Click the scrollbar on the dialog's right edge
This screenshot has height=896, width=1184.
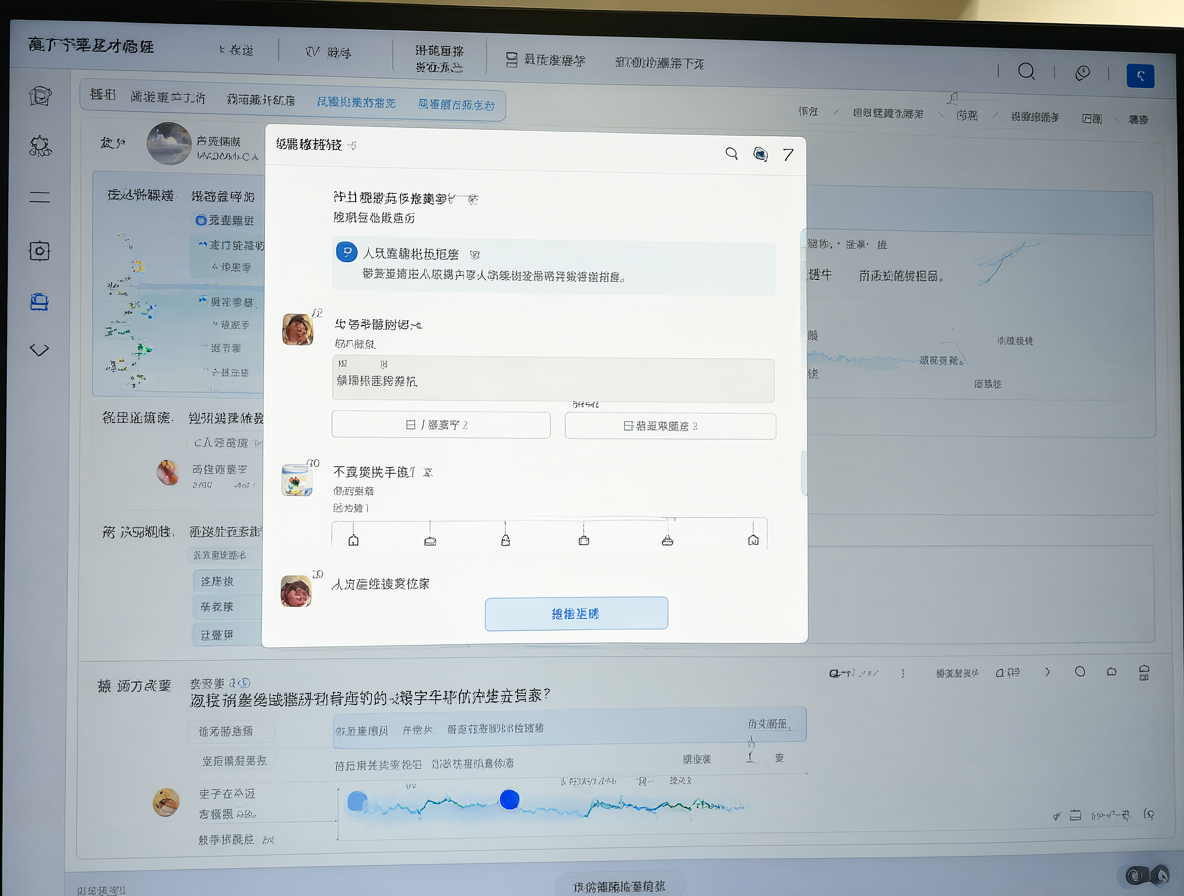pyautogui.click(x=803, y=473)
